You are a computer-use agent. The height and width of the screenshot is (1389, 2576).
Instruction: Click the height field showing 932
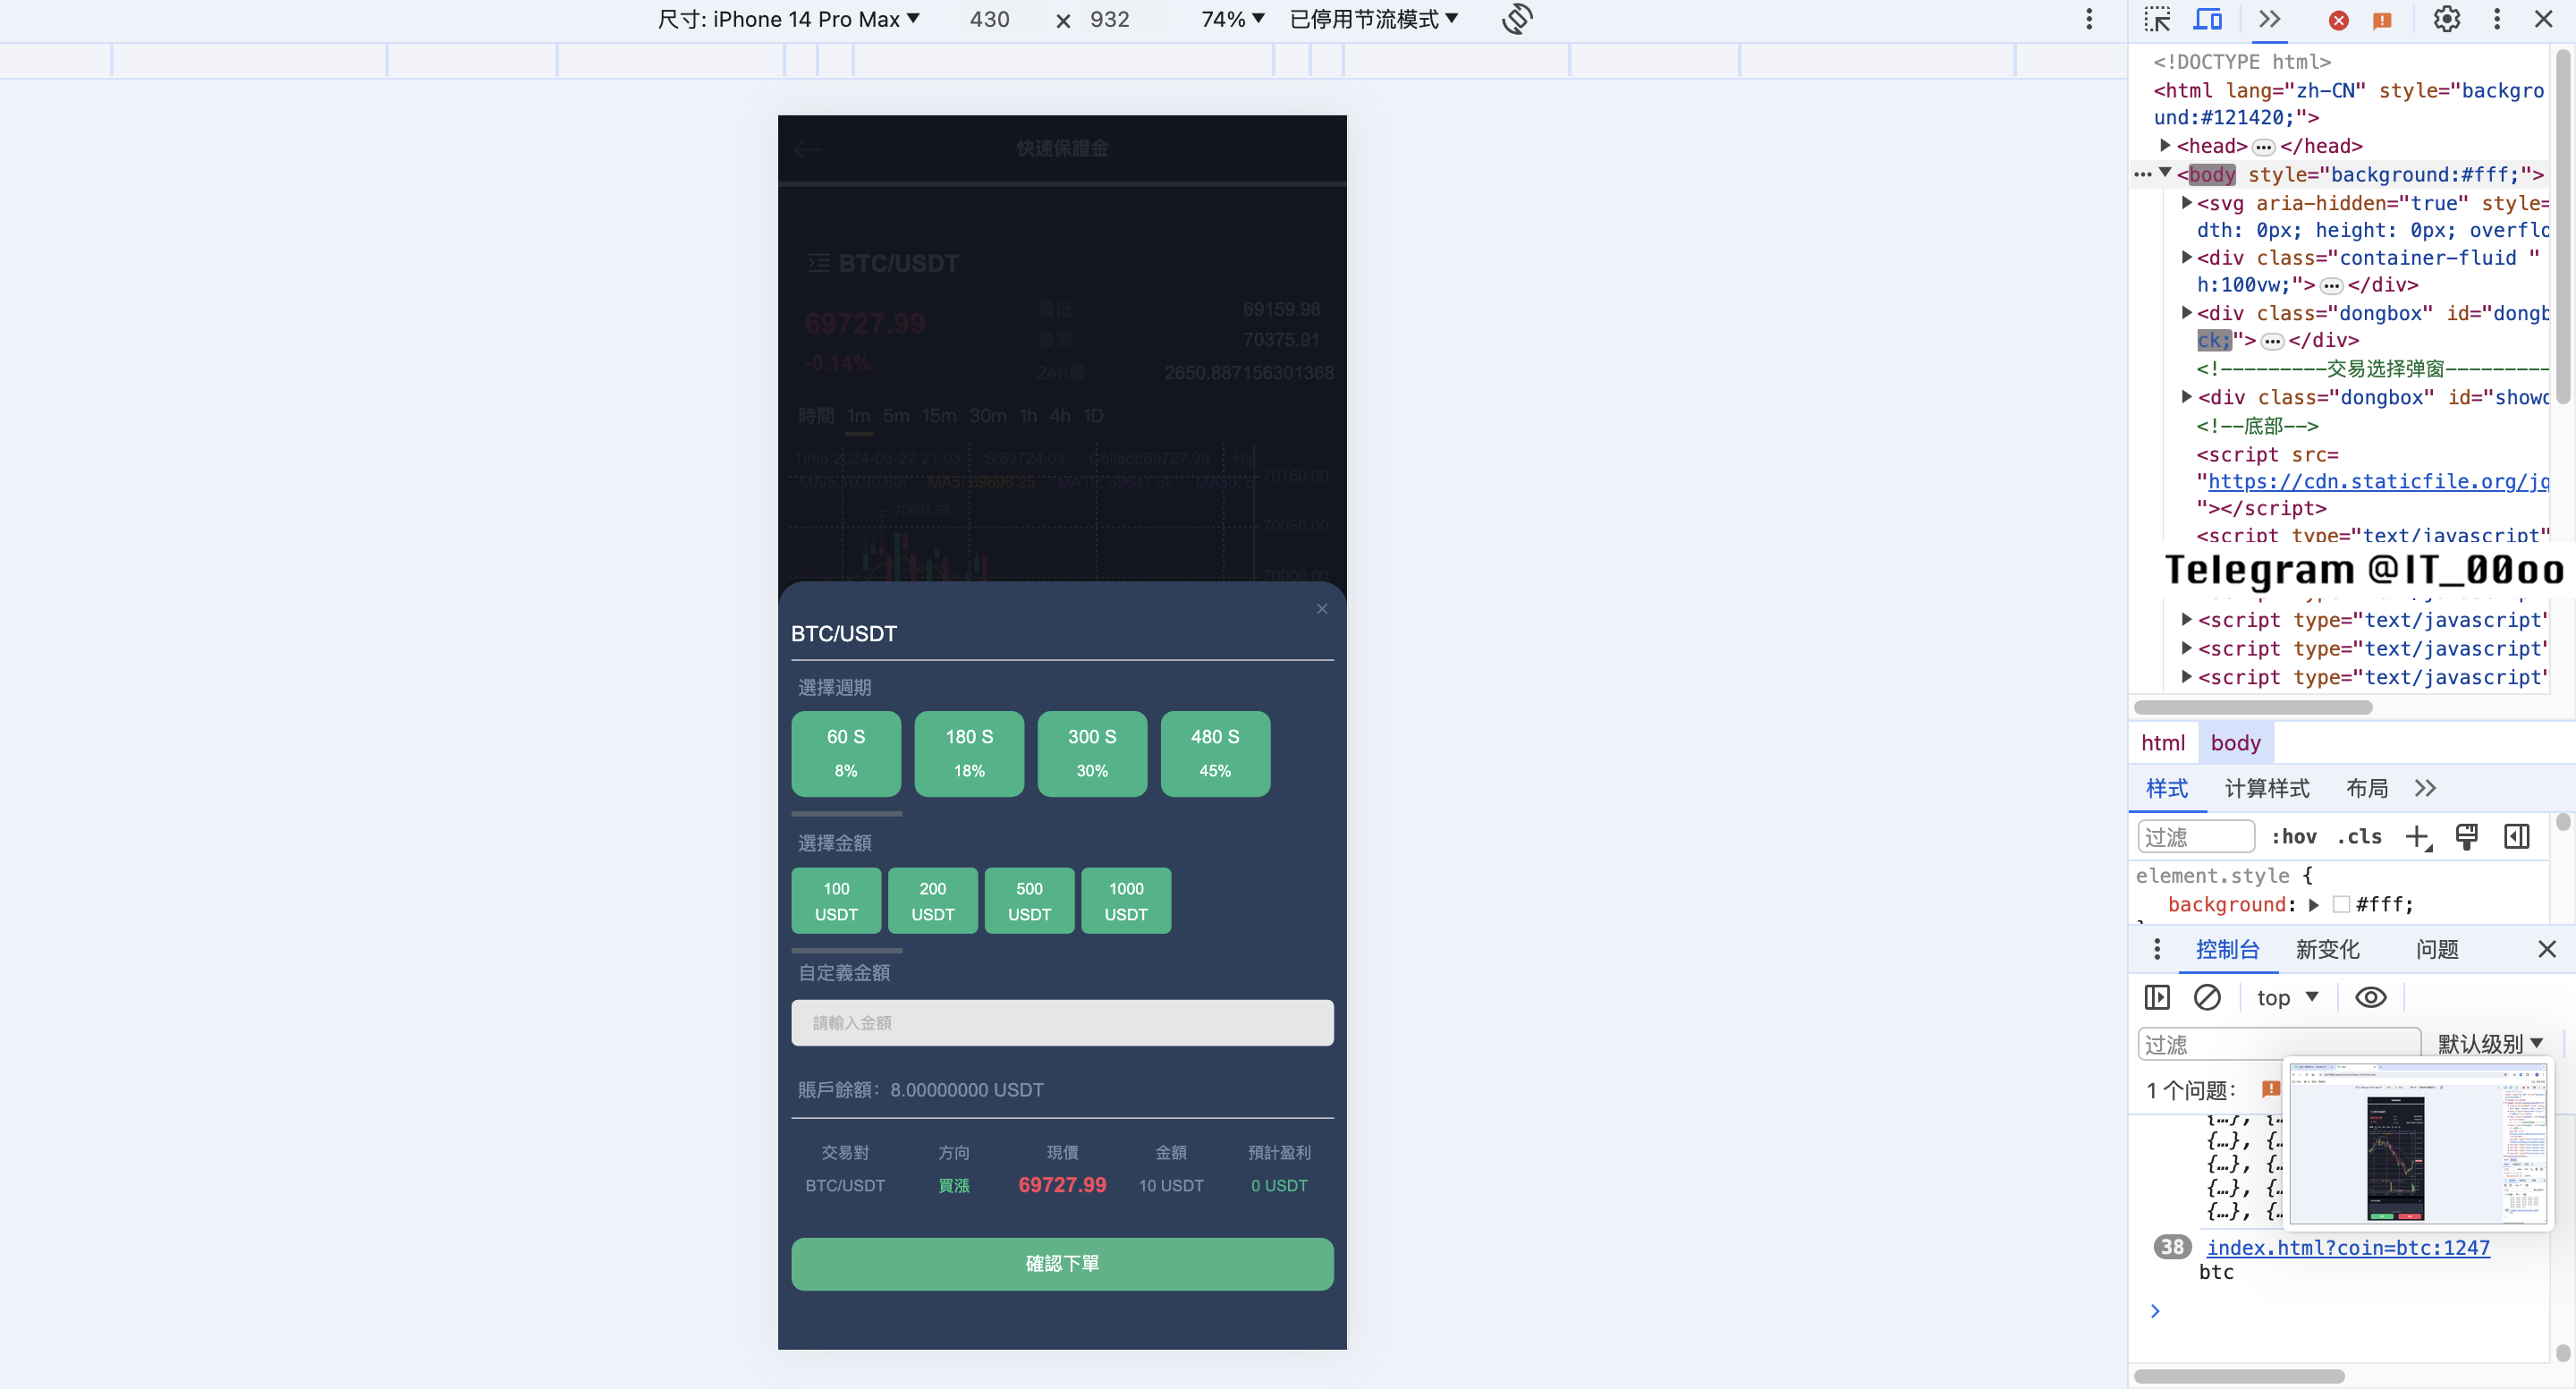click(1110, 19)
